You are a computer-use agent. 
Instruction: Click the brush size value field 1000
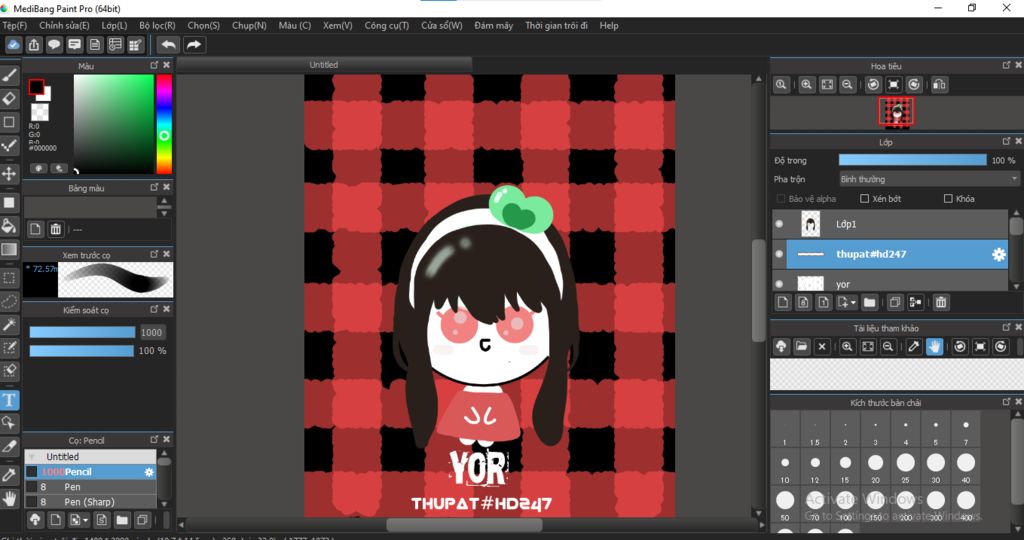pos(152,332)
